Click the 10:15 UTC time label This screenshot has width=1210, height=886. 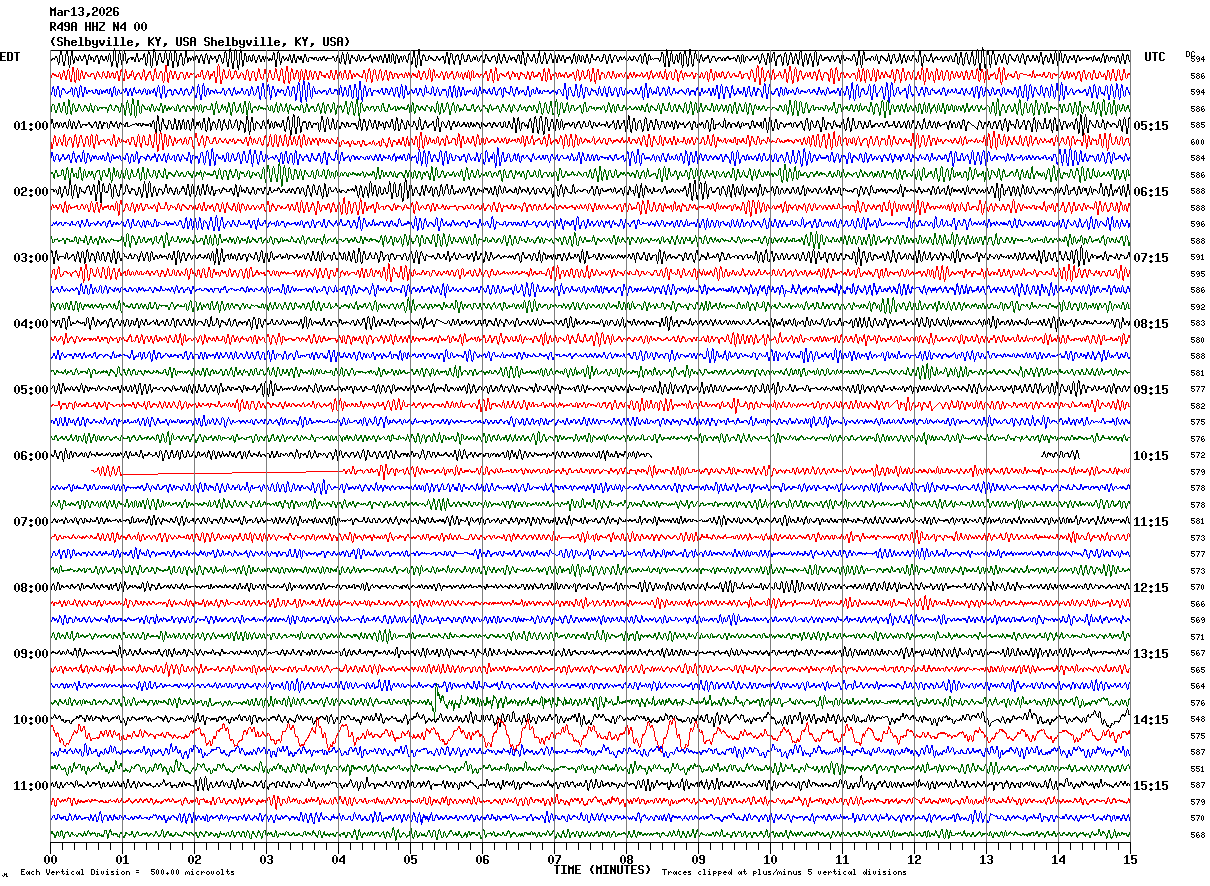tap(1151, 456)
